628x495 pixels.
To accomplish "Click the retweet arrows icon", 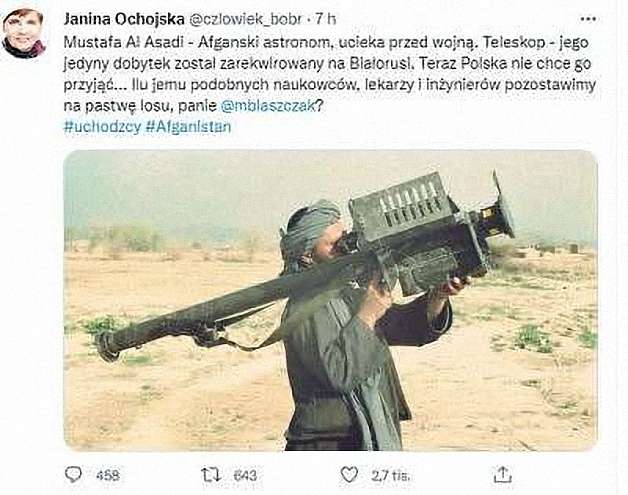I will click(211, 475).
